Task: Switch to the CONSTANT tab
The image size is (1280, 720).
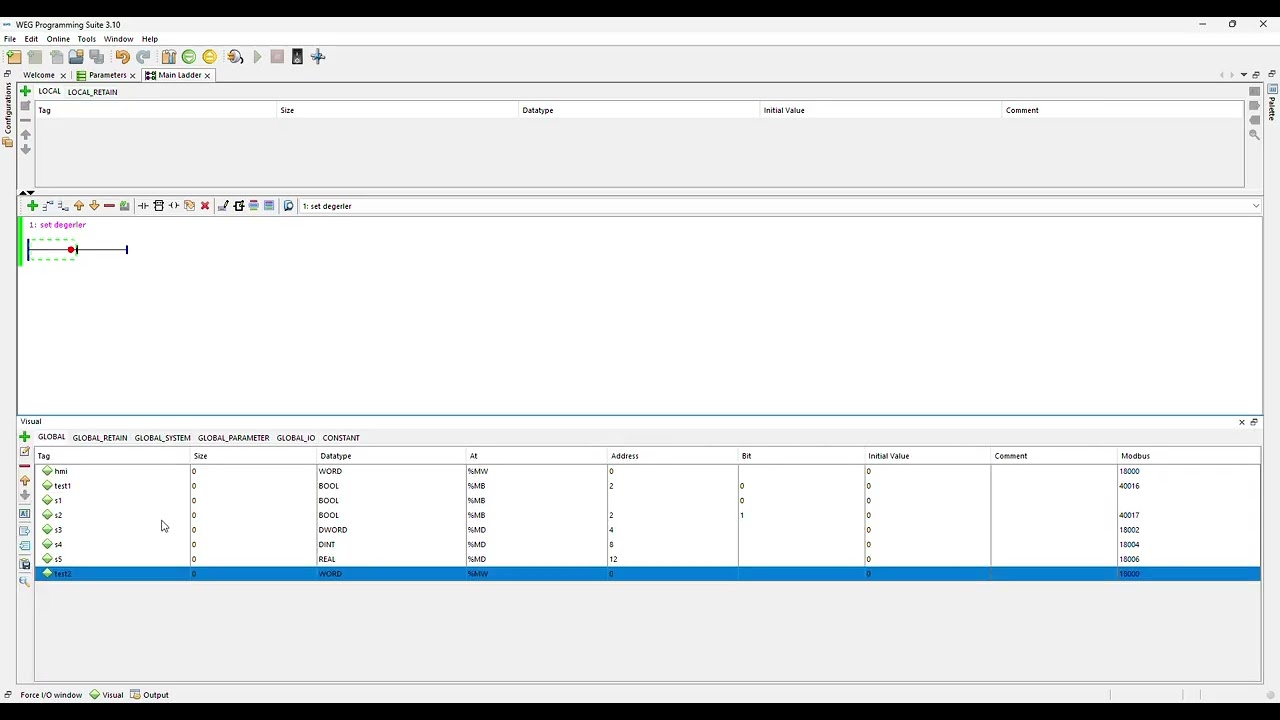Action: click(341, 438)
